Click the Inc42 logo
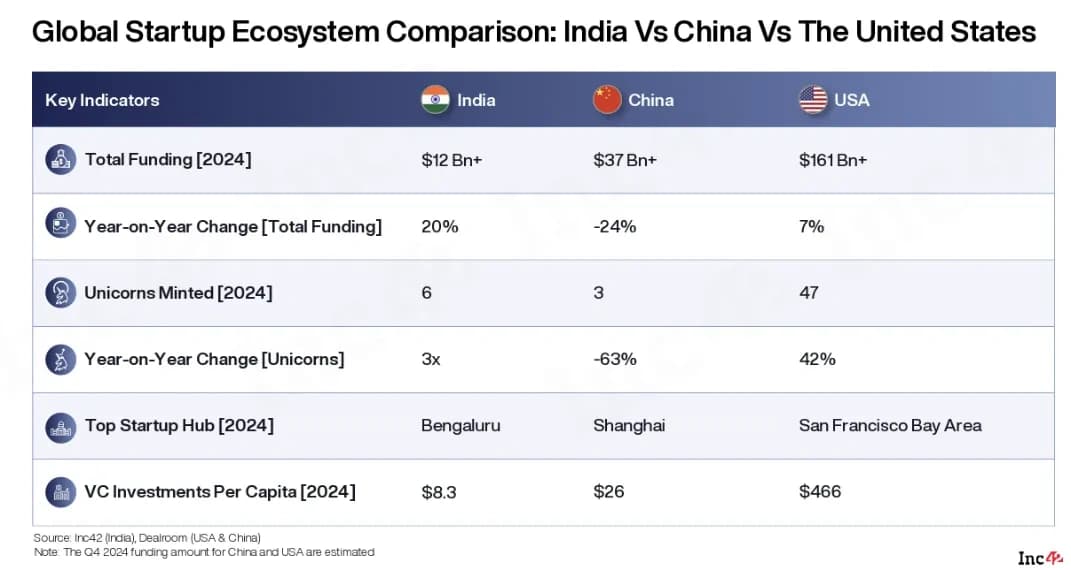 [1040, 558]
